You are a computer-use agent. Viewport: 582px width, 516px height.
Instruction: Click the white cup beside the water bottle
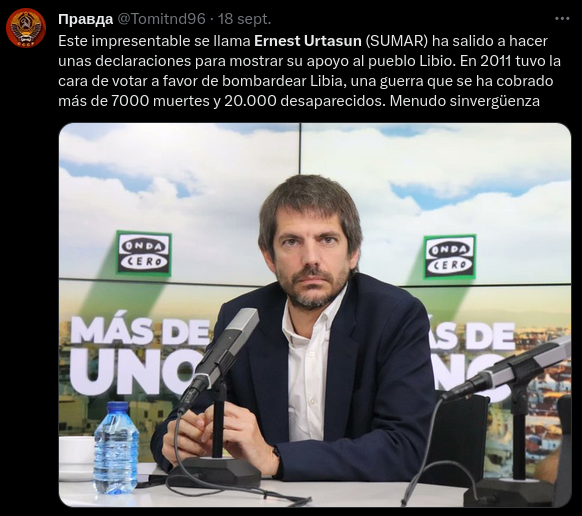76,459
